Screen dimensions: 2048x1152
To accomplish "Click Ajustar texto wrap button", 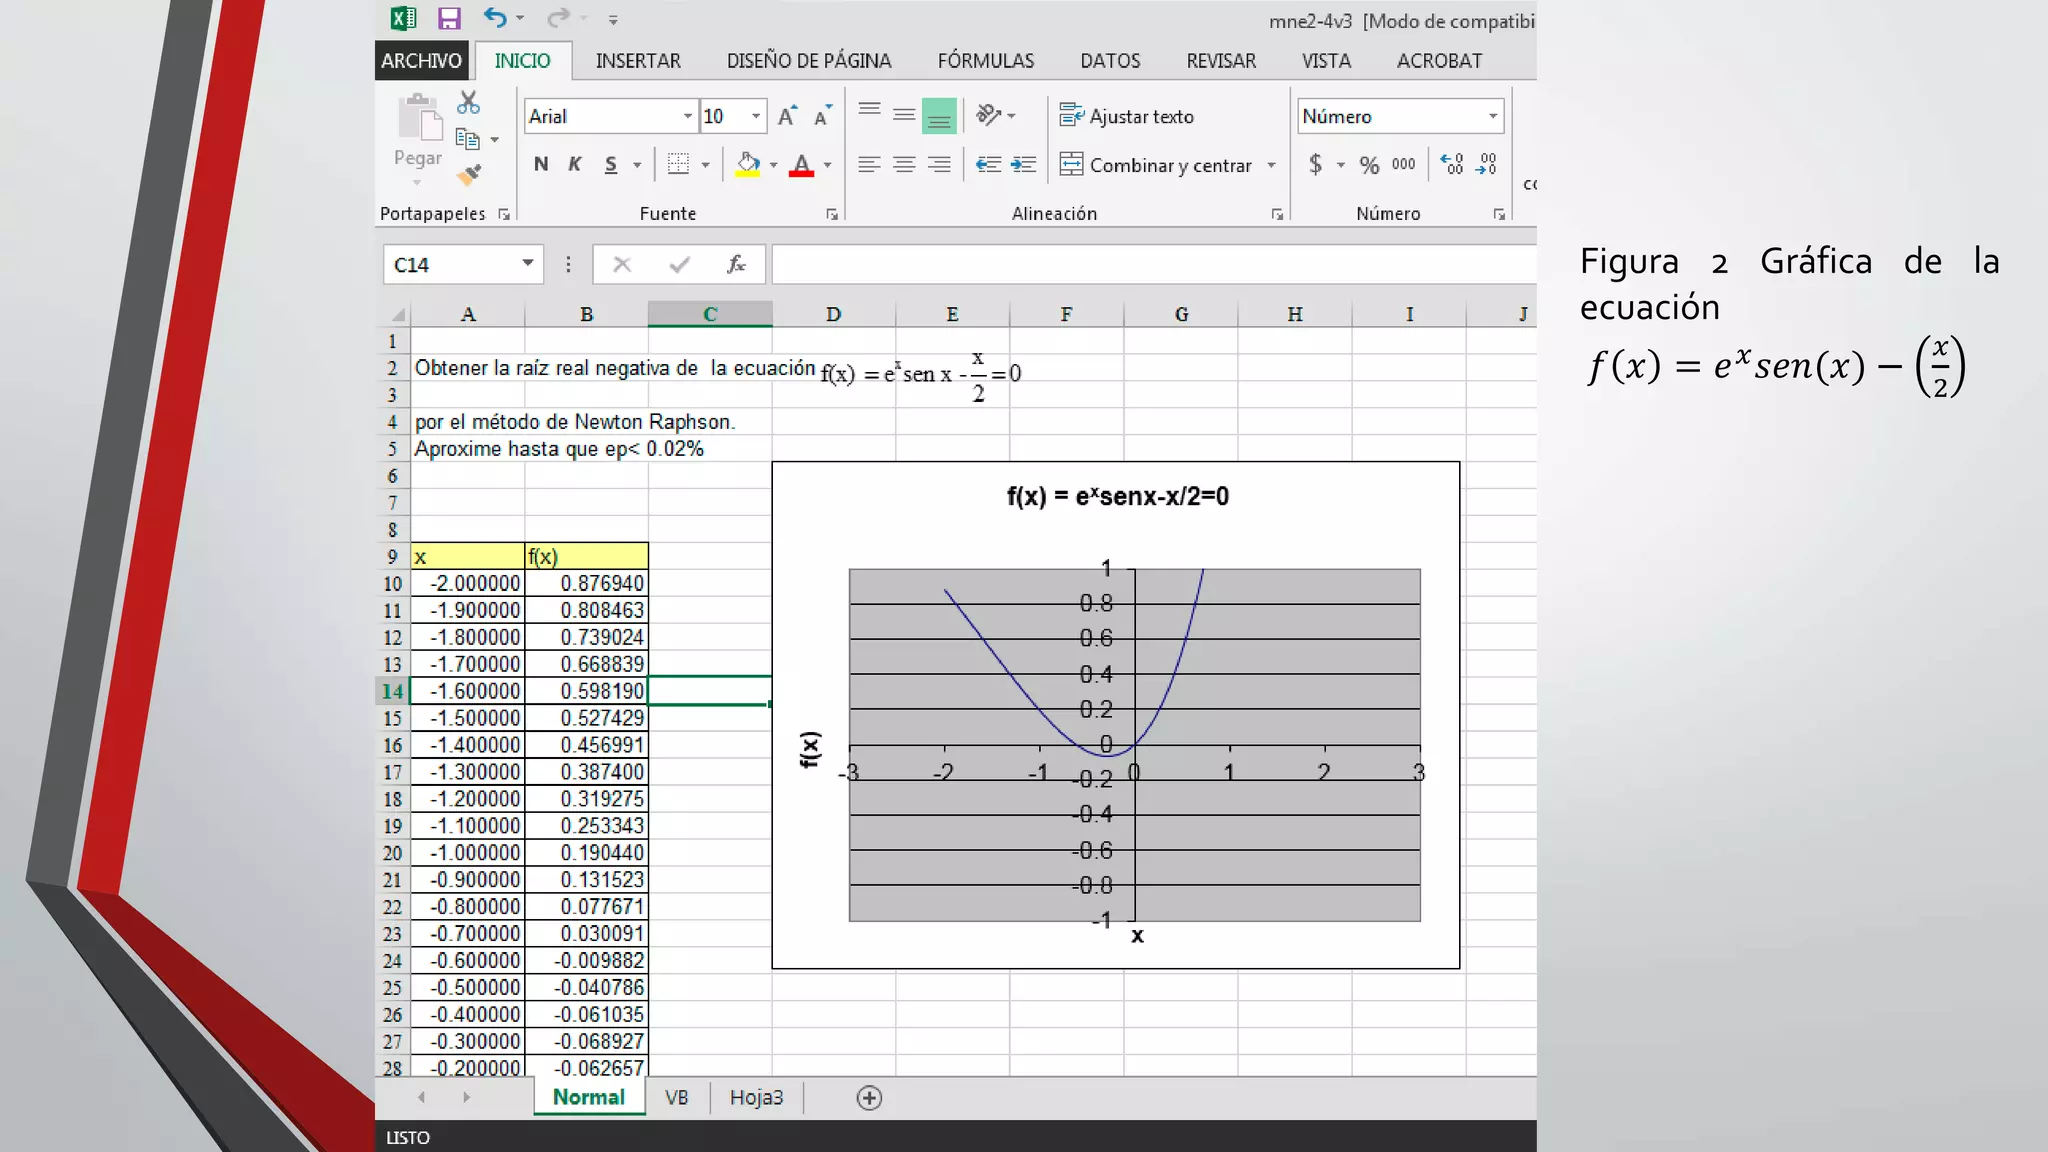I will click(x=1127, y=116).
